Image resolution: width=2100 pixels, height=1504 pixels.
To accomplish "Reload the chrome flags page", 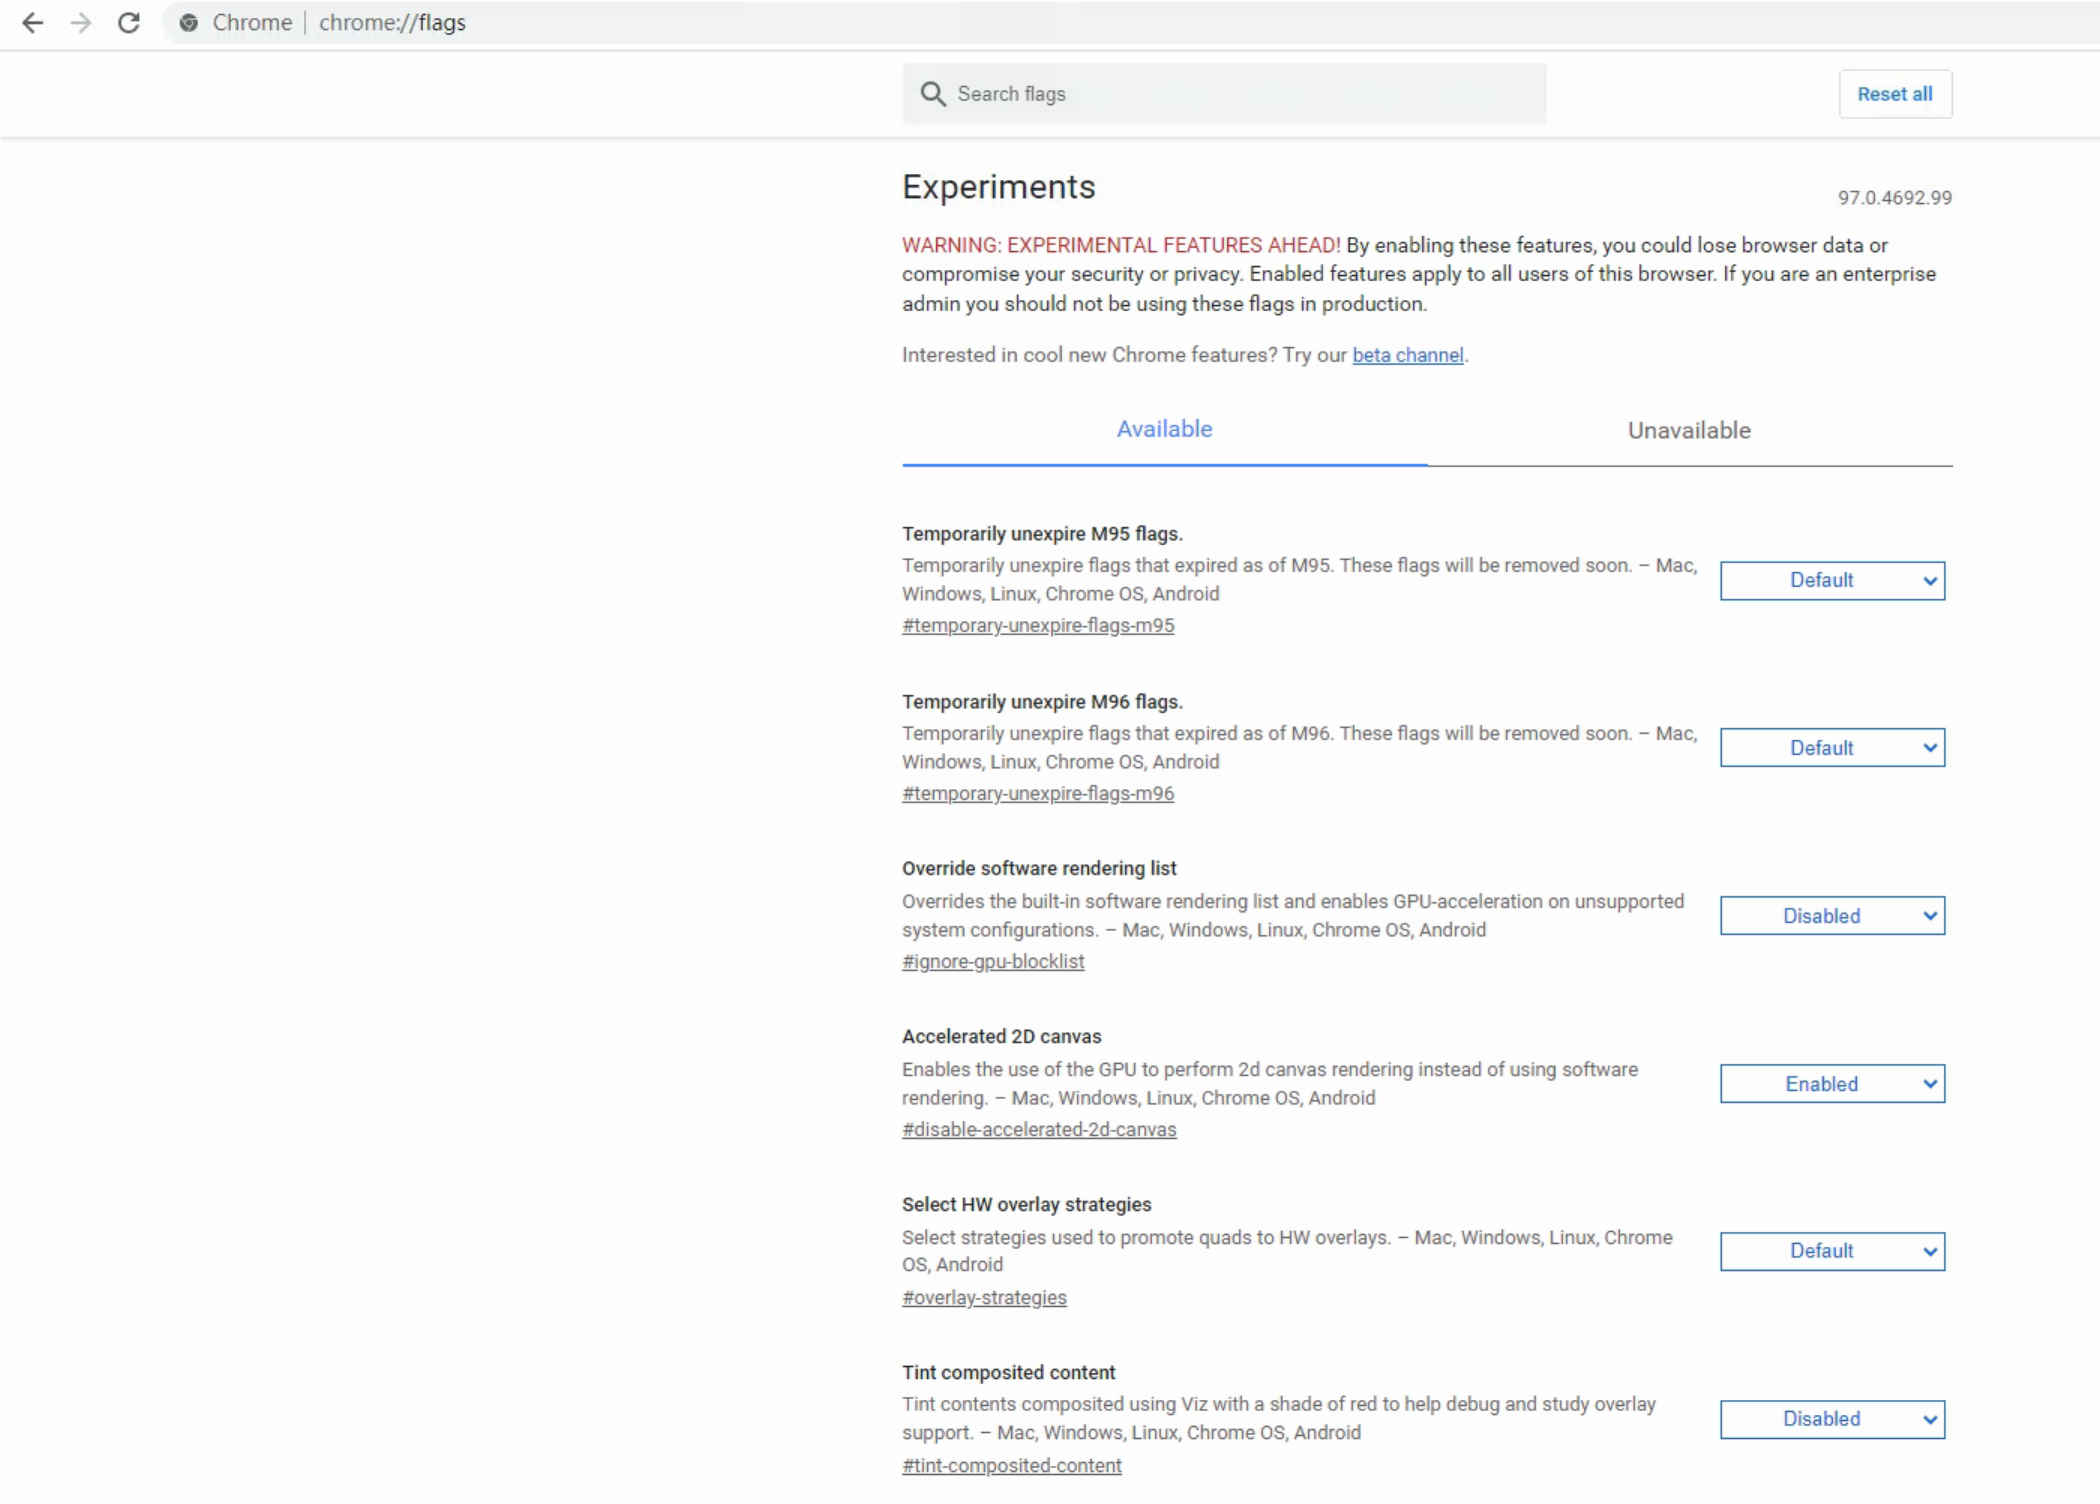I will point(129,23).
